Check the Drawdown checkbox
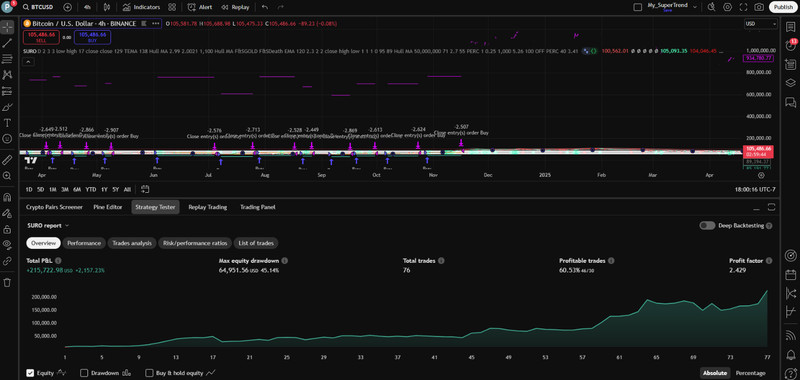The image size is (800, 380). (84, 373)
